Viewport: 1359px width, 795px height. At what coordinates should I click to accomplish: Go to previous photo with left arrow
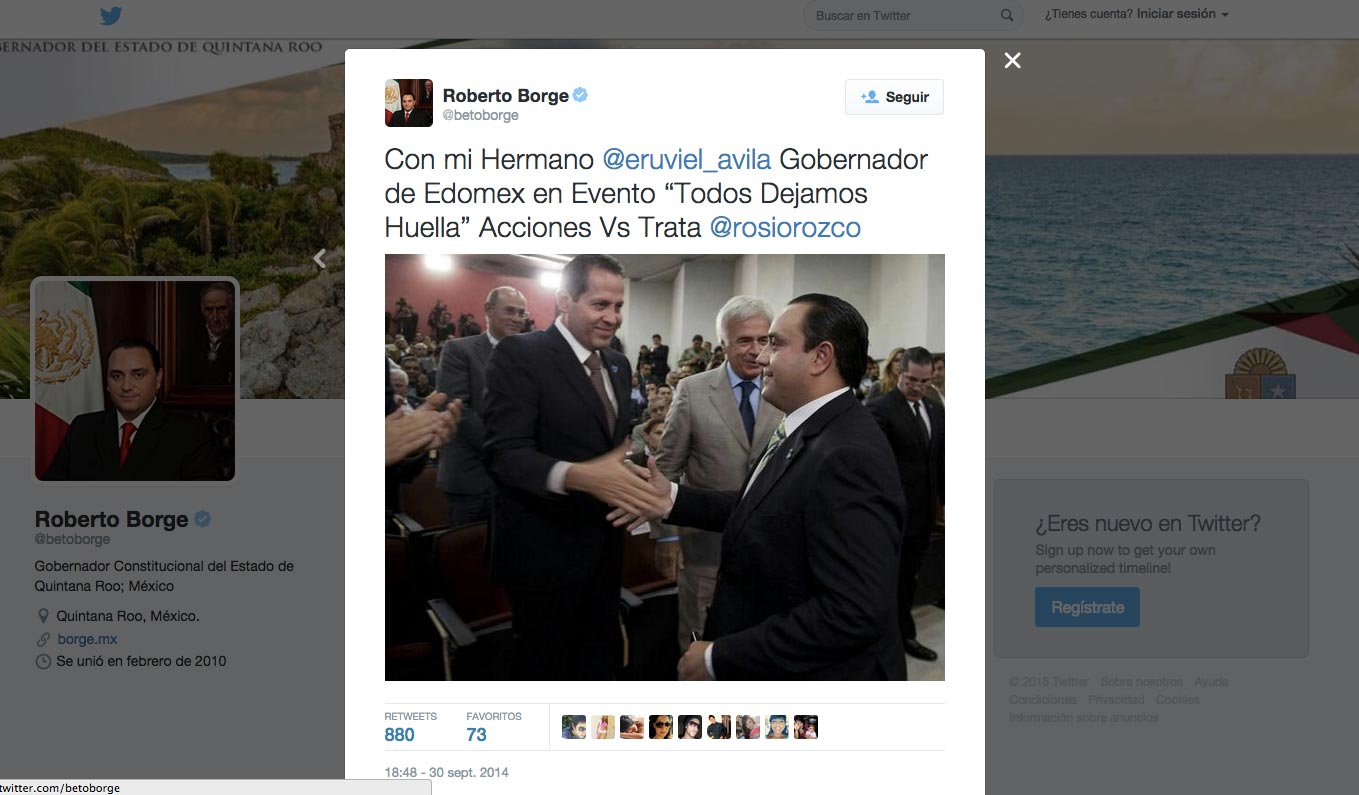pos(320,259)
